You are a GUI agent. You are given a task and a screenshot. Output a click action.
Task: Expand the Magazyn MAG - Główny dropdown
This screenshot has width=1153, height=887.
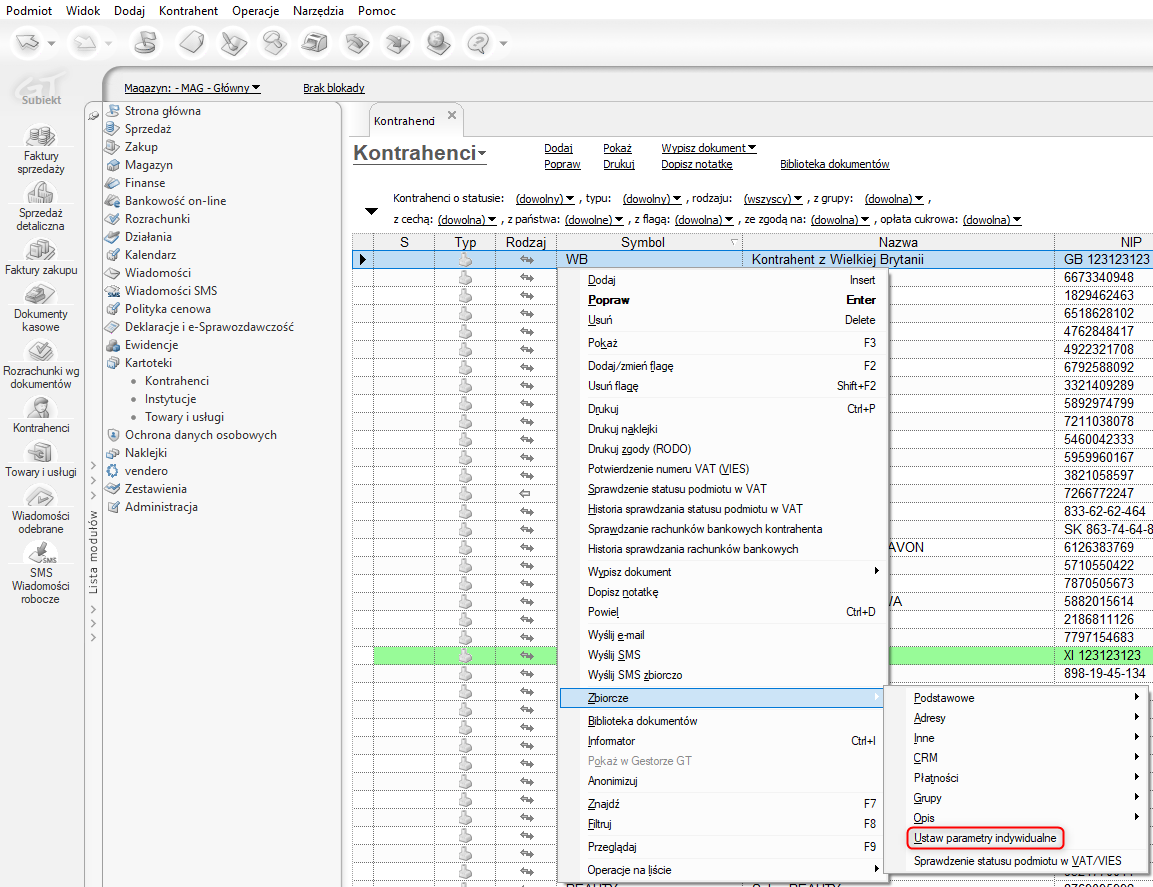pyautogui.click(x=192, y=88)
